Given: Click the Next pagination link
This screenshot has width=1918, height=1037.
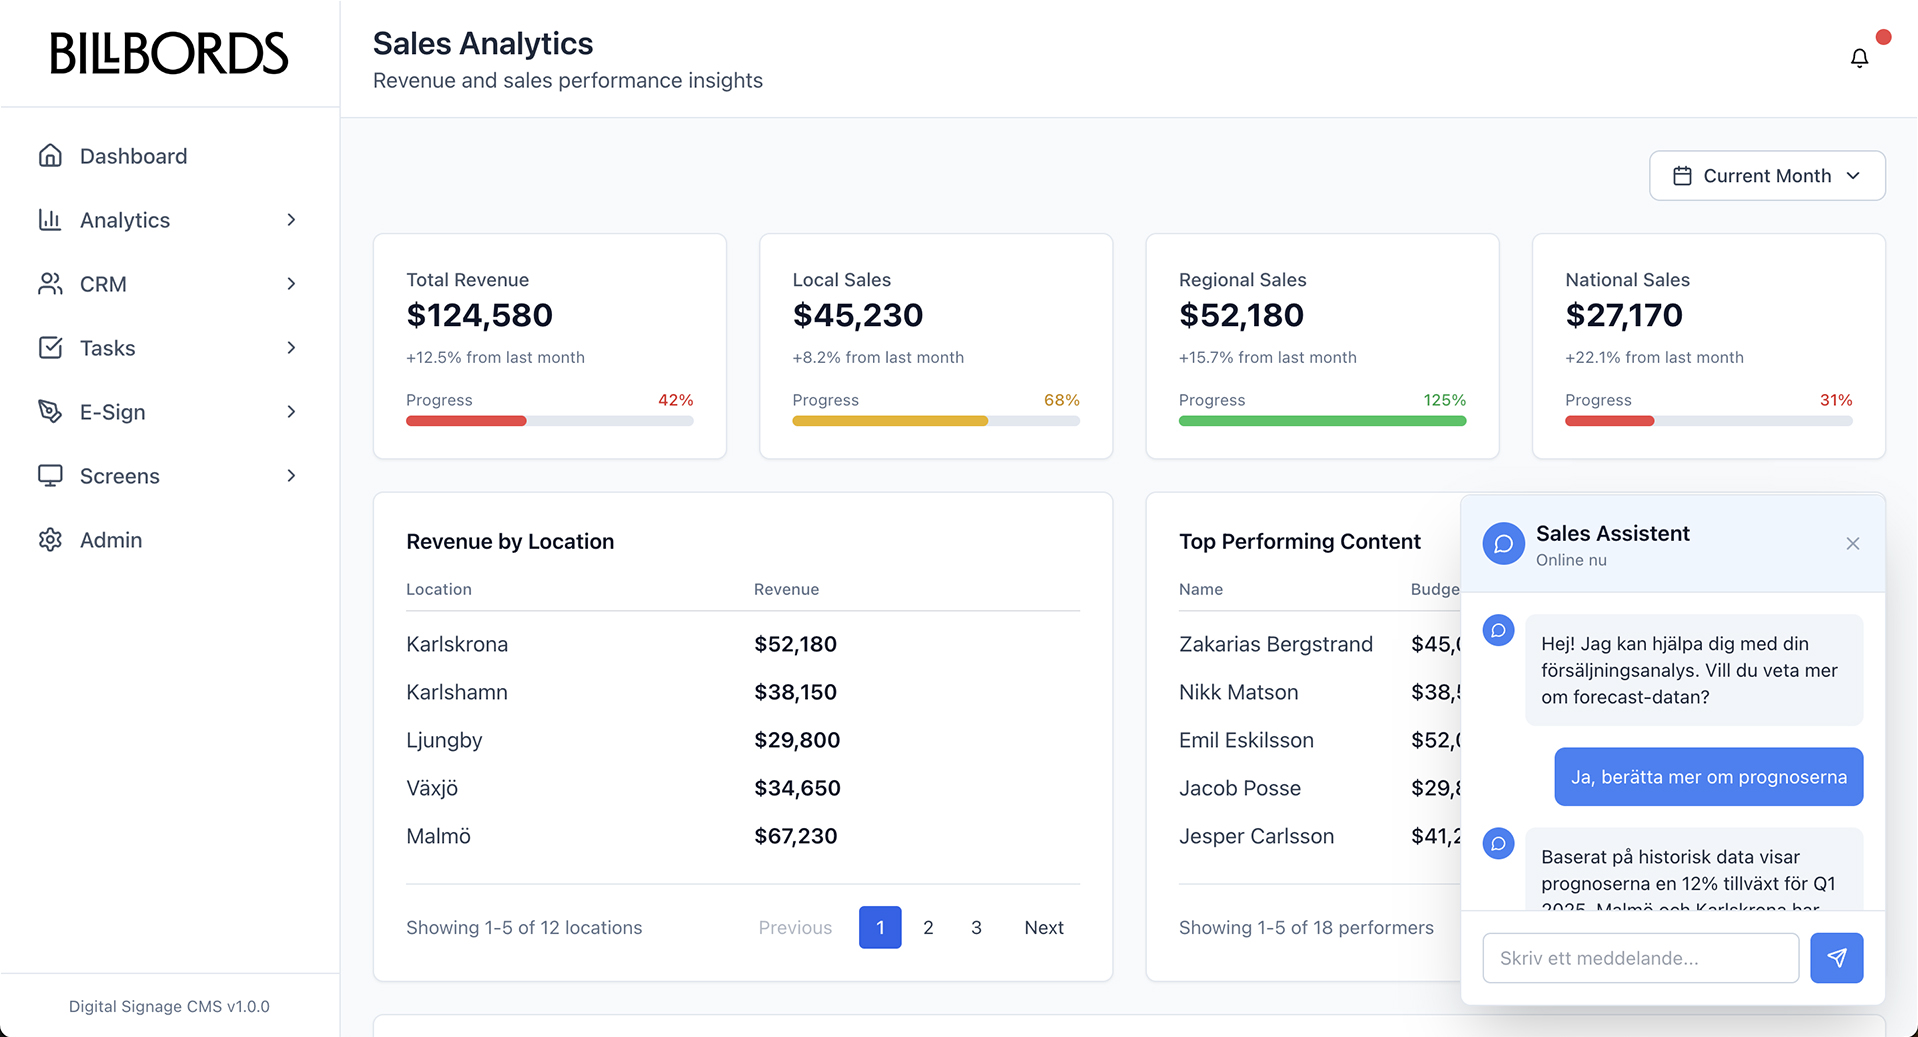Looking at the screenshot, I should (1043, 927).
